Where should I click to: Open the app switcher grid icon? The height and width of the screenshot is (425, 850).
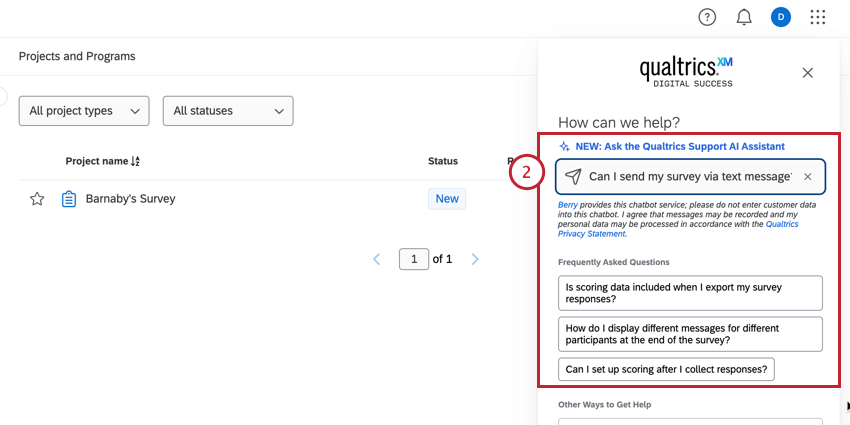tap(818, 17)
